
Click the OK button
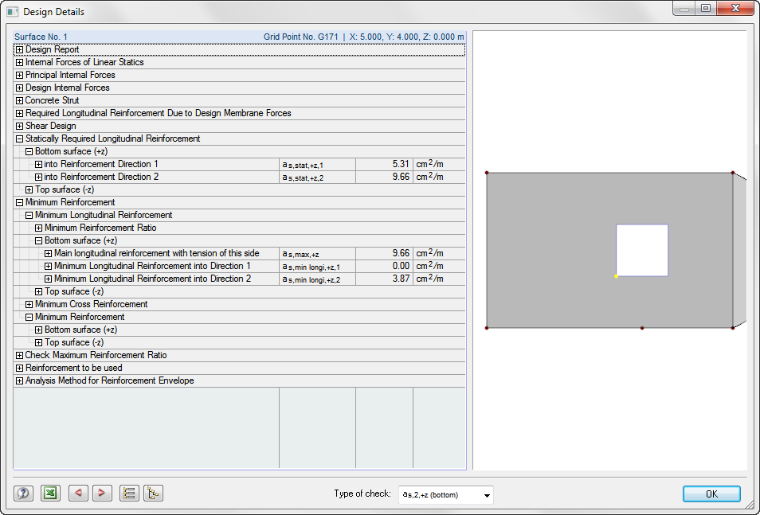click(x=712, y=494)
